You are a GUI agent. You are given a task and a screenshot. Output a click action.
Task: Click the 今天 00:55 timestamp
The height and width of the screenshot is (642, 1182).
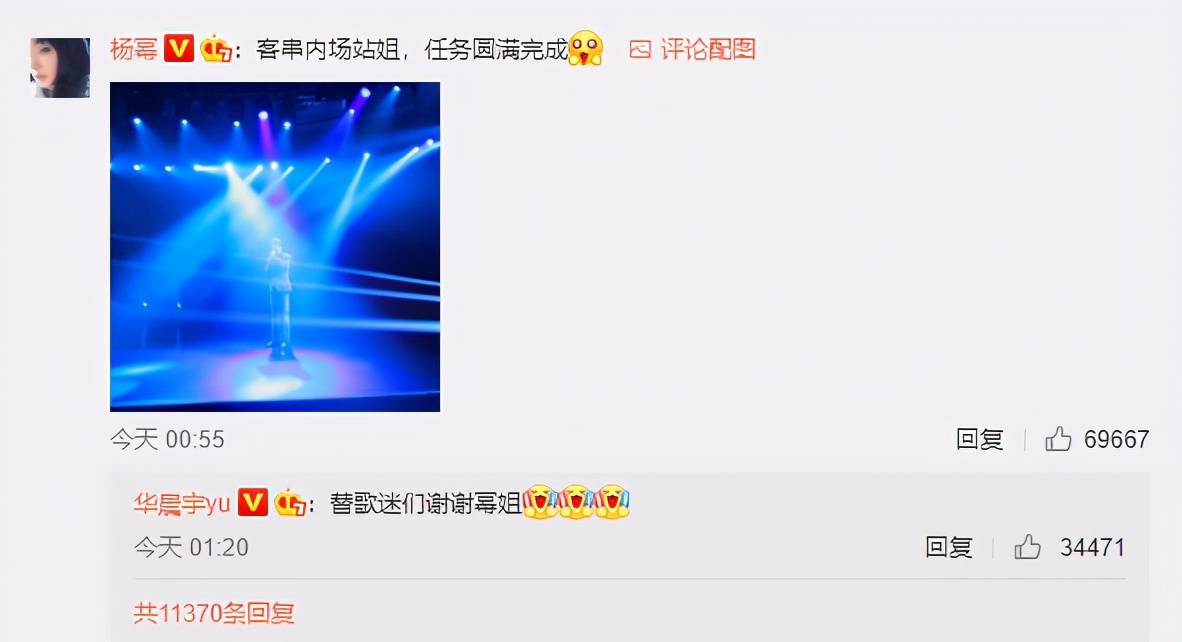(167, 439)
